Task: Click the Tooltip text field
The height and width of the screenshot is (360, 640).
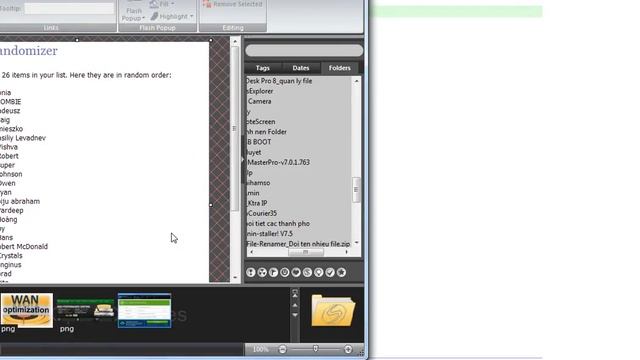Action: (69, 9)
